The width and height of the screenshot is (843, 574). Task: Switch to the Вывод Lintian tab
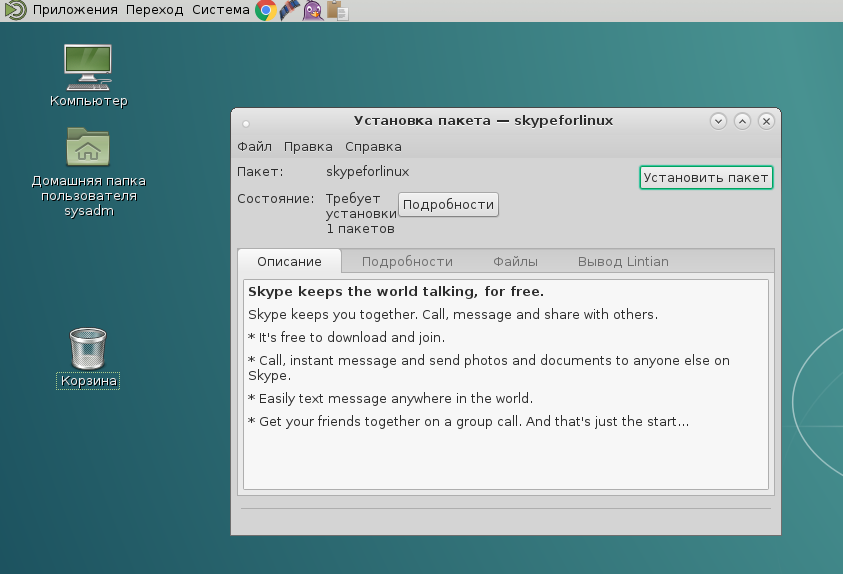pos(623,262)
